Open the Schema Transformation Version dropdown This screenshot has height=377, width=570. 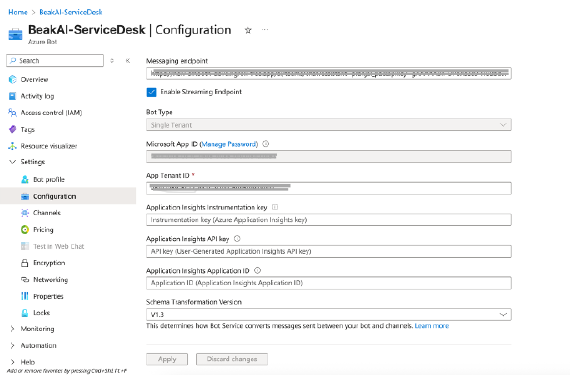[x=329, y=314]
